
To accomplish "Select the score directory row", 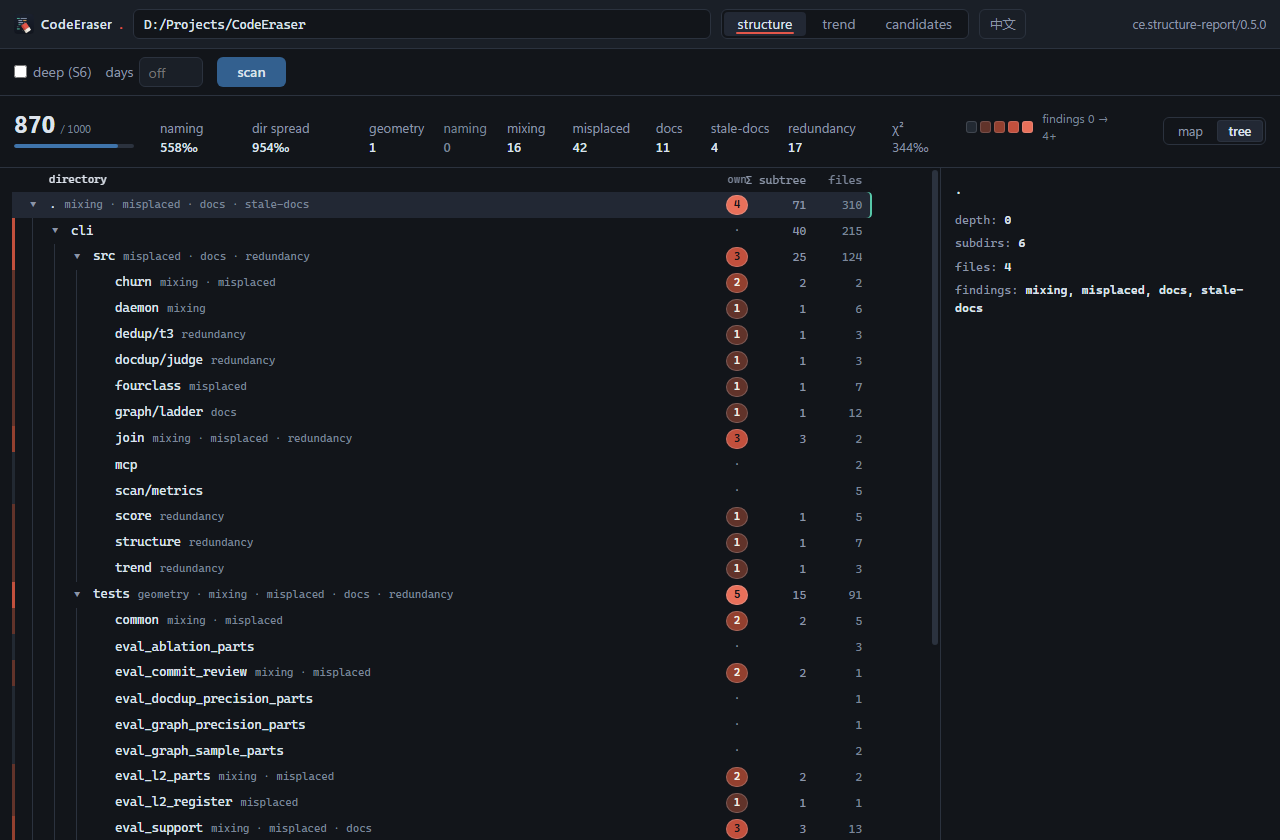I will pos(440,517).
